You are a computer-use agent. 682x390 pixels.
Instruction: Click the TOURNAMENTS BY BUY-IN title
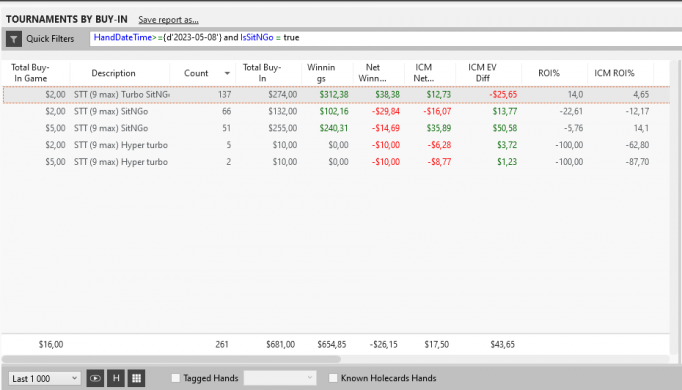pyautogui.click(x=67, y=20)
